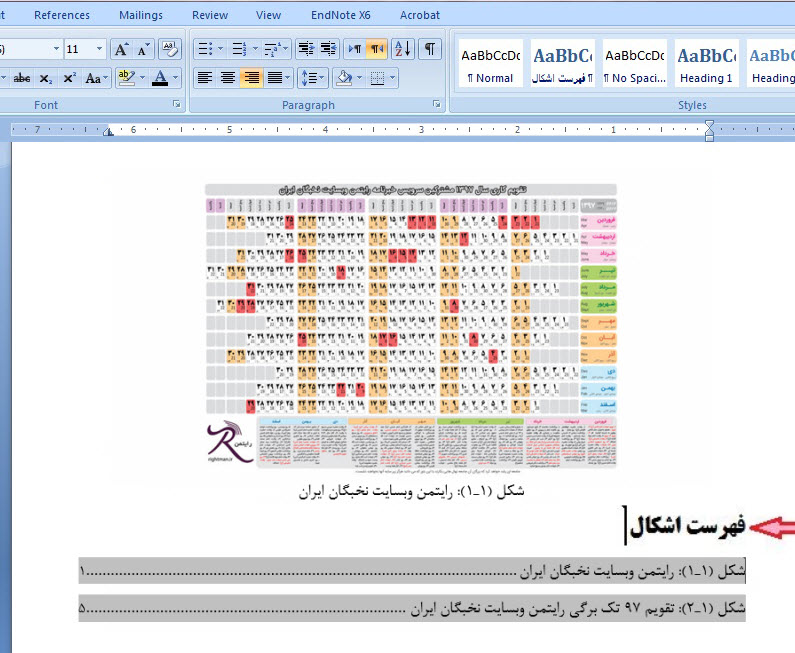Open the EndNote X6 tab

pos(340,15)
